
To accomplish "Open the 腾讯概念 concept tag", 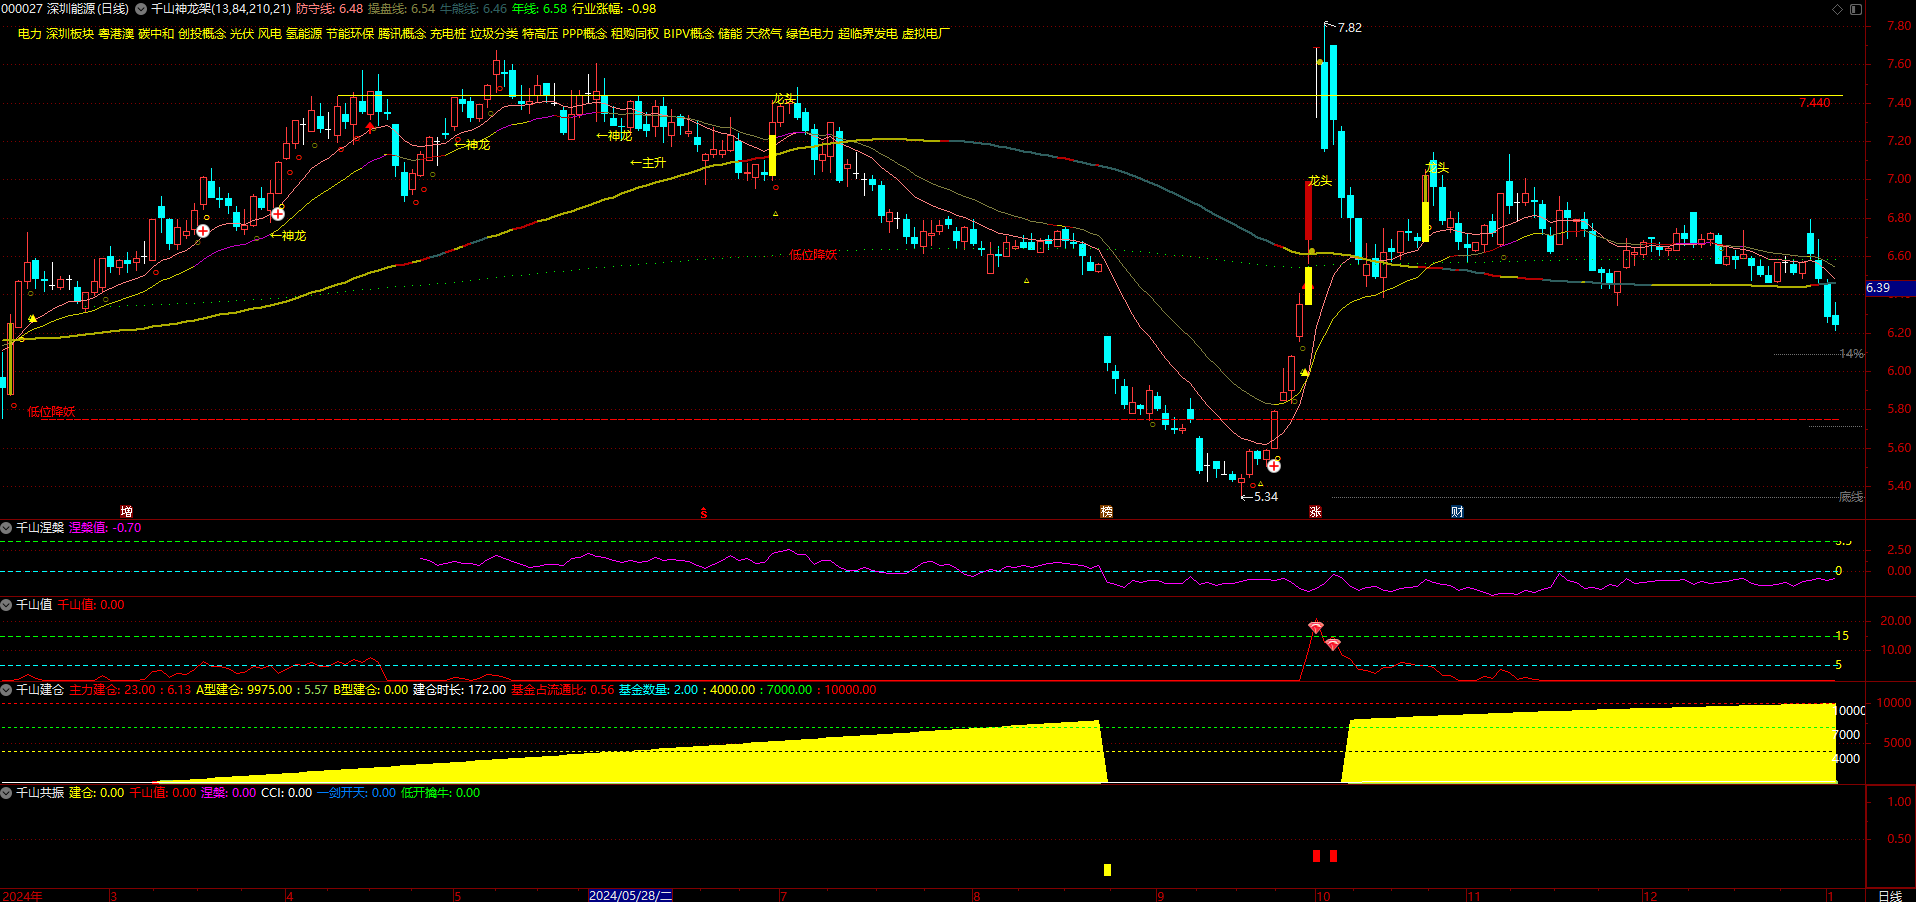I will click(402, 34).
